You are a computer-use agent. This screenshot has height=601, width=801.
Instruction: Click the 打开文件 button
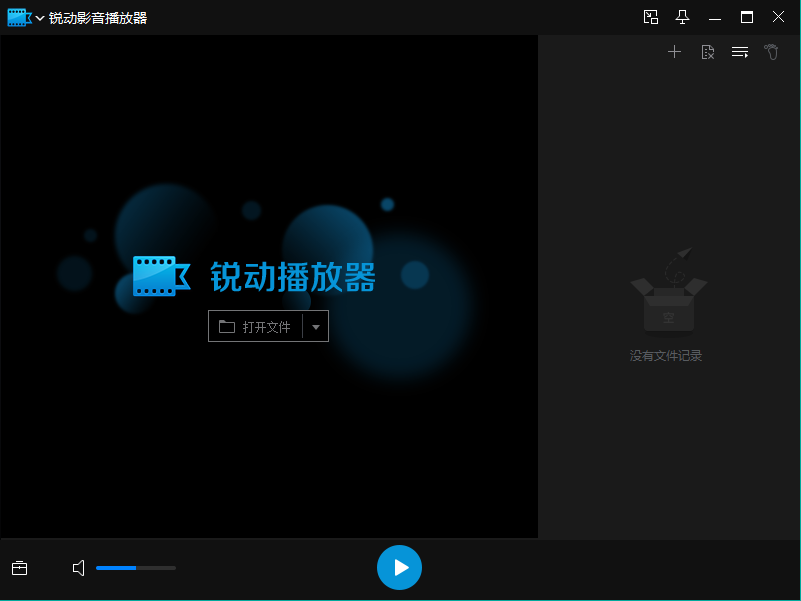(256, 326)
